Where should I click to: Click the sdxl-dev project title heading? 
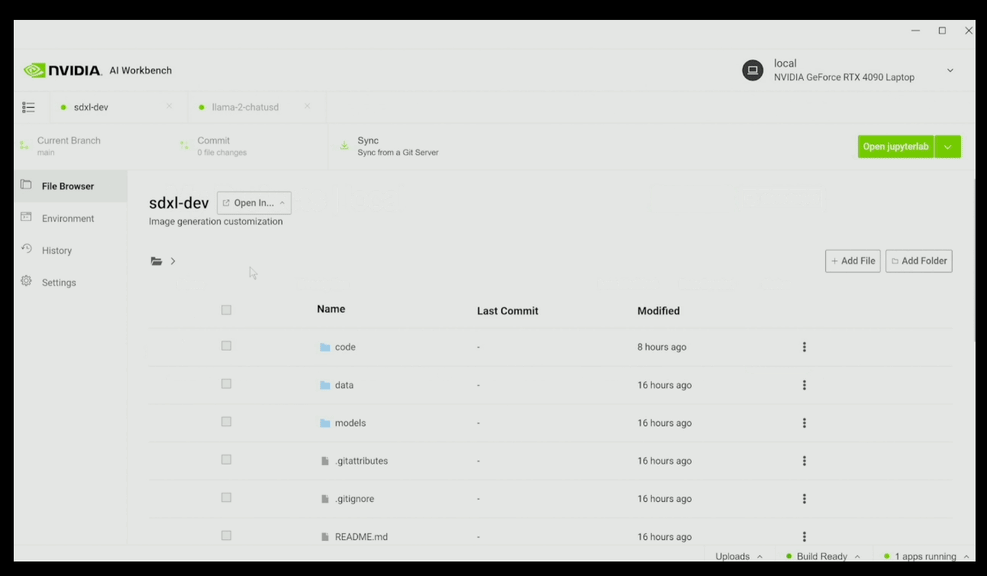(179, 203)
